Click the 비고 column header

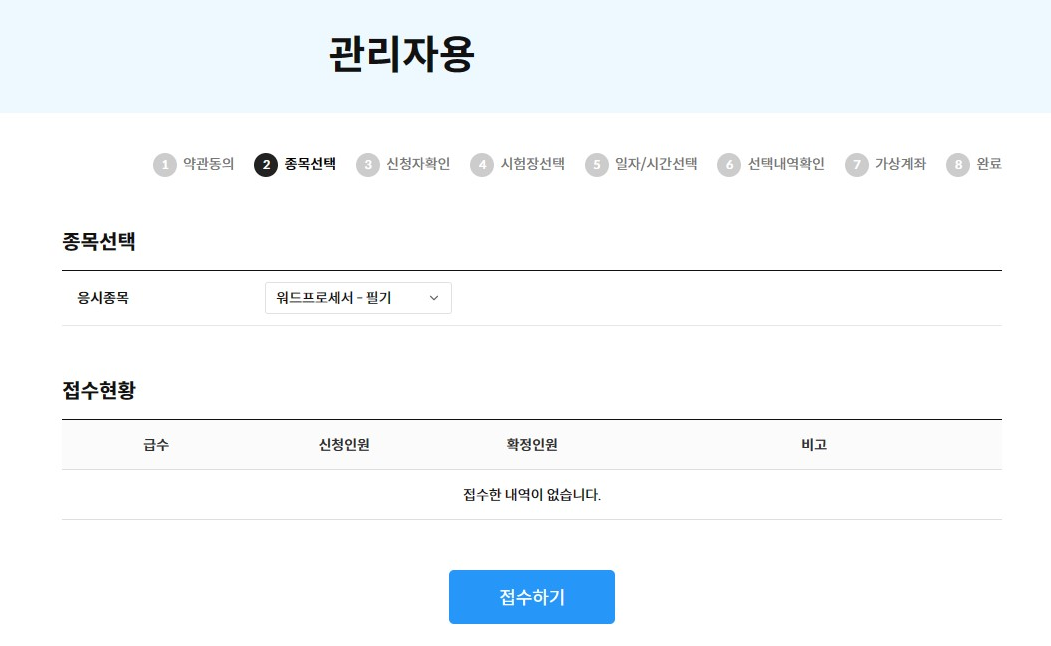coord(814,445)
